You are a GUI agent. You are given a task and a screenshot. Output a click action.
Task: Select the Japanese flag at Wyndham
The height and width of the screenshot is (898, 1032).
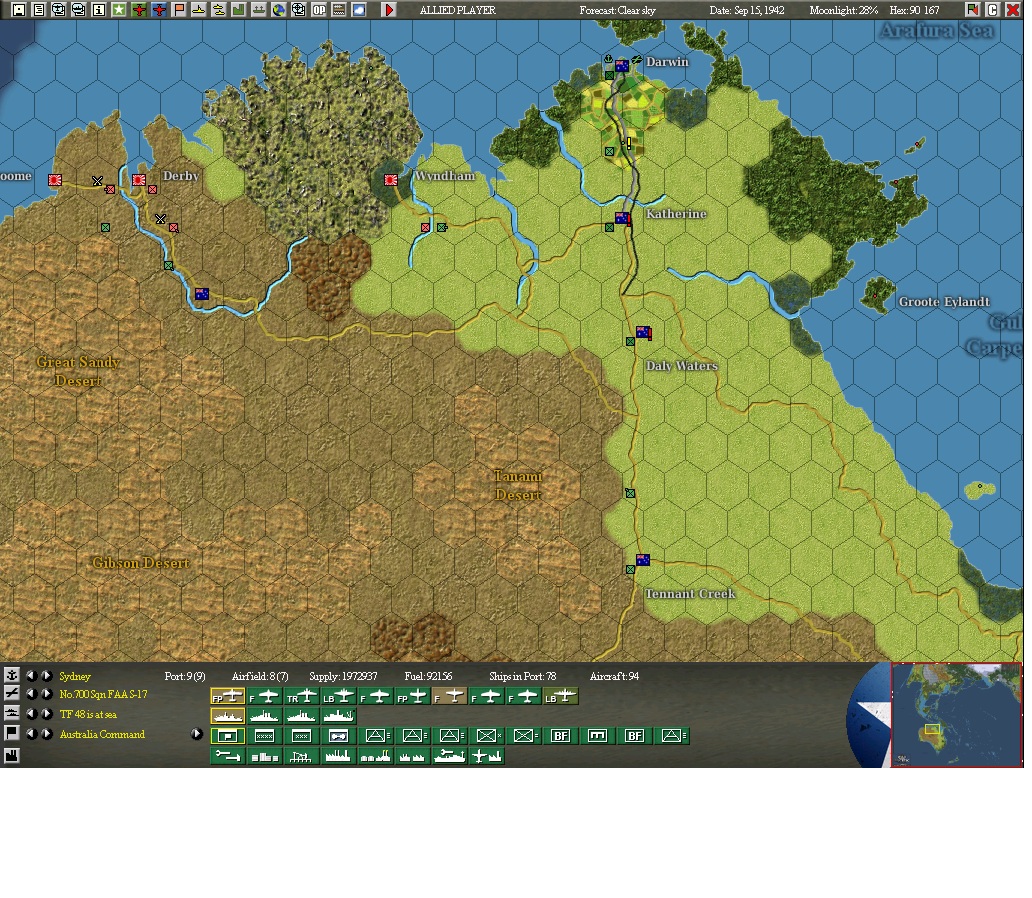(x=391, y=179)
